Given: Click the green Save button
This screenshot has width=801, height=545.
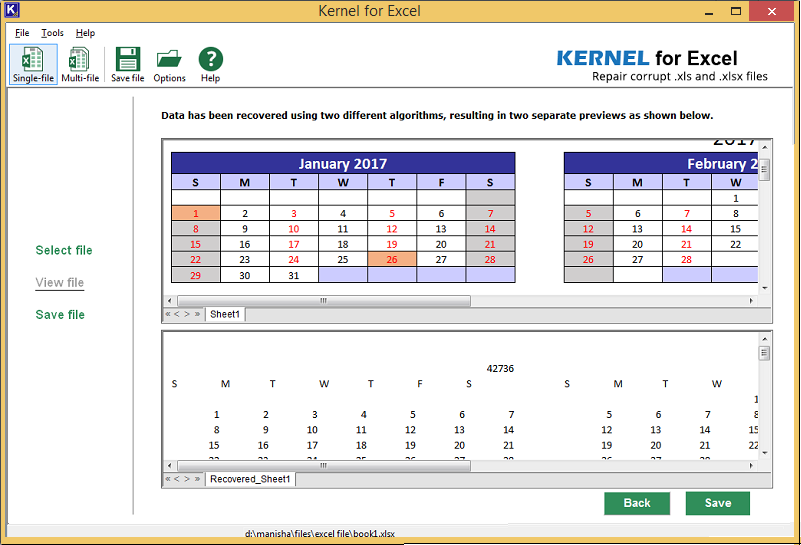Looking at the screenshot, I should (x=718, y=503).
